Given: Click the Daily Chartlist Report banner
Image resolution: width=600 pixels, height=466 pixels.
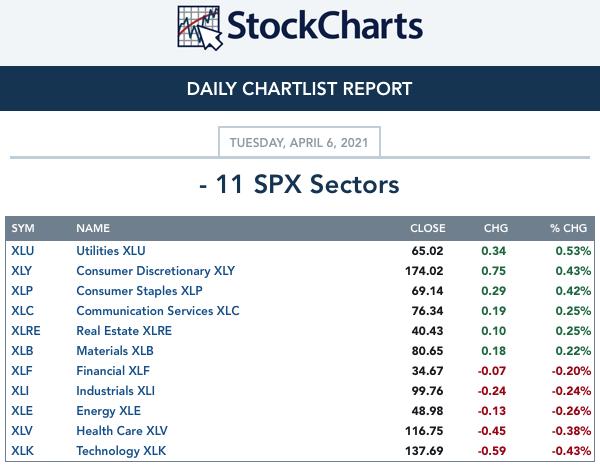Looking at the screenshot, I should click(300, 89).
